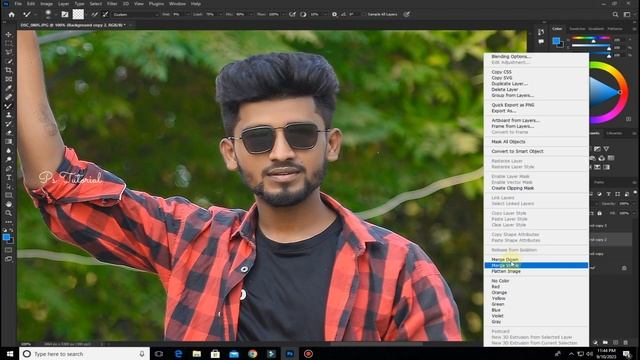Select the Crop tool
This screenshot has height=360, width=640.
(x=9, y=70)
